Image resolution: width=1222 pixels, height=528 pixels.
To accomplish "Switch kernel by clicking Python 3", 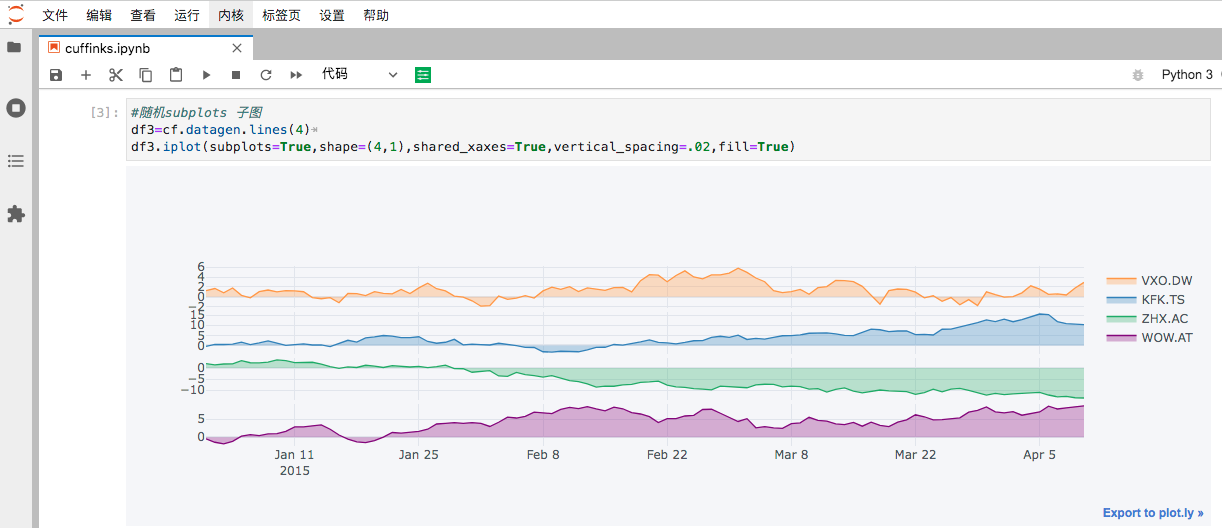I will click(x=1187, y=75).
